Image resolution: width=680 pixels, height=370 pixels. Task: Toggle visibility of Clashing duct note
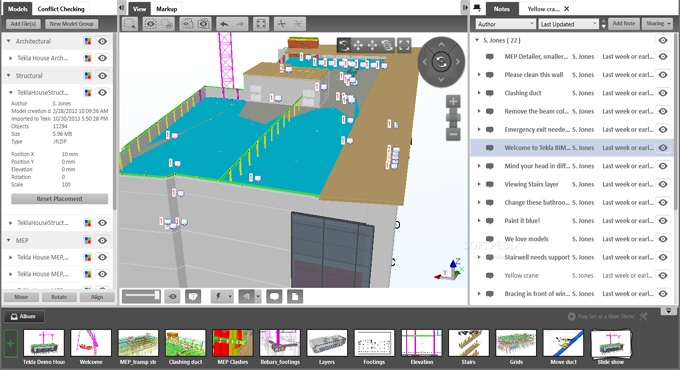(663, 93)
